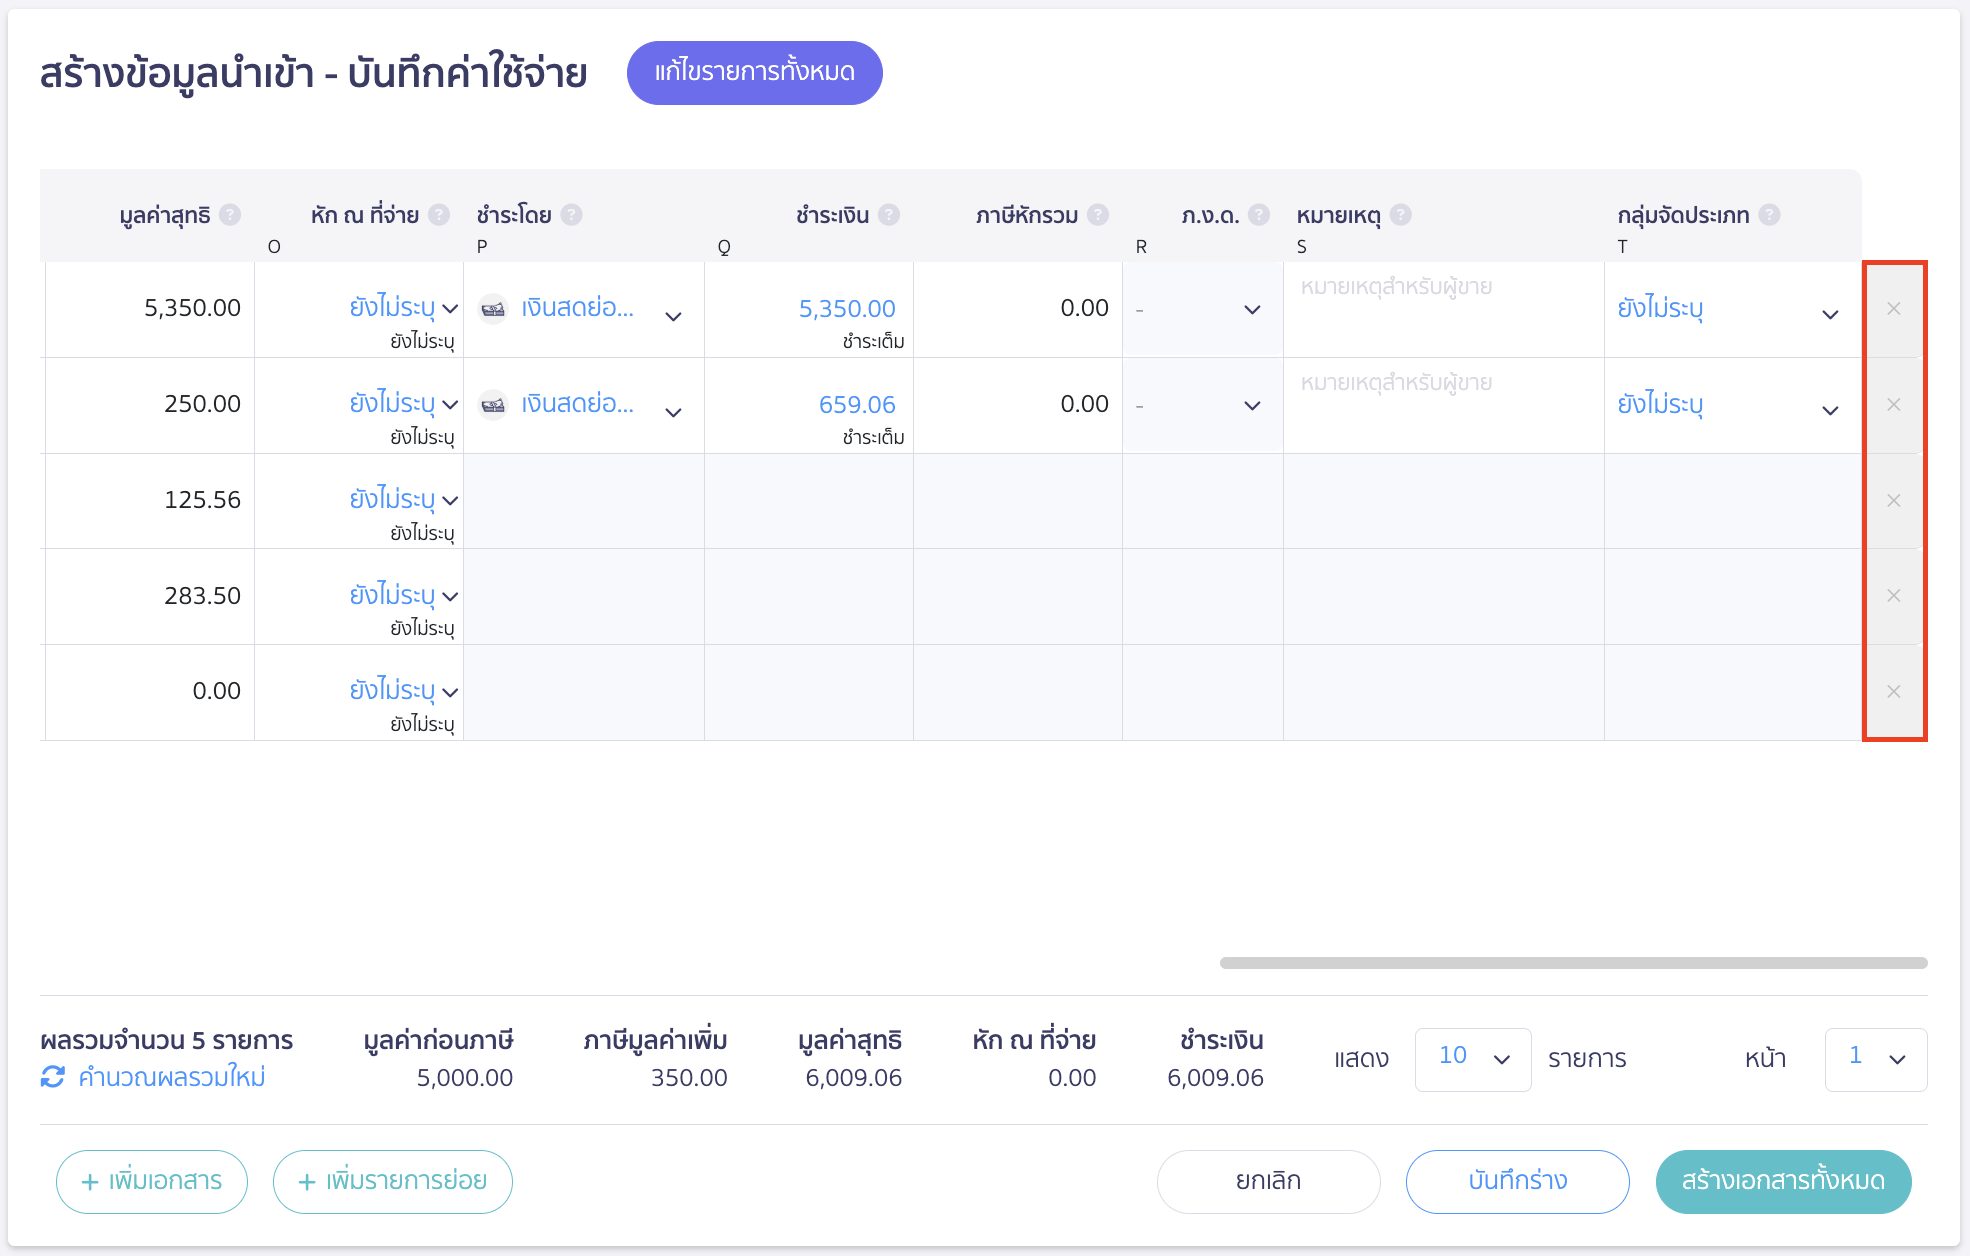
Task: Click help icon beside มูลค่าสุทธิ header
Action: pos(231,214)
